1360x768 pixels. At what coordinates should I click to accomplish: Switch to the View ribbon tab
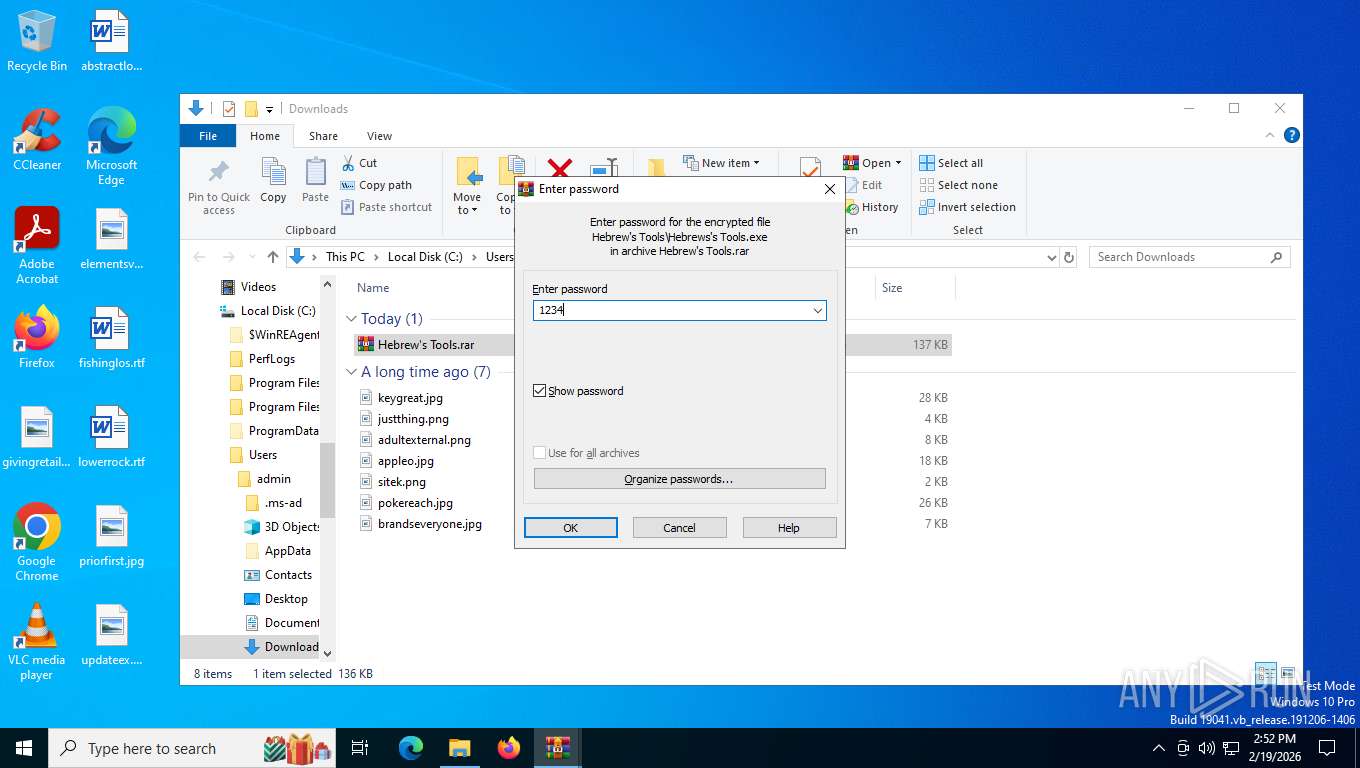pos(379,136)
